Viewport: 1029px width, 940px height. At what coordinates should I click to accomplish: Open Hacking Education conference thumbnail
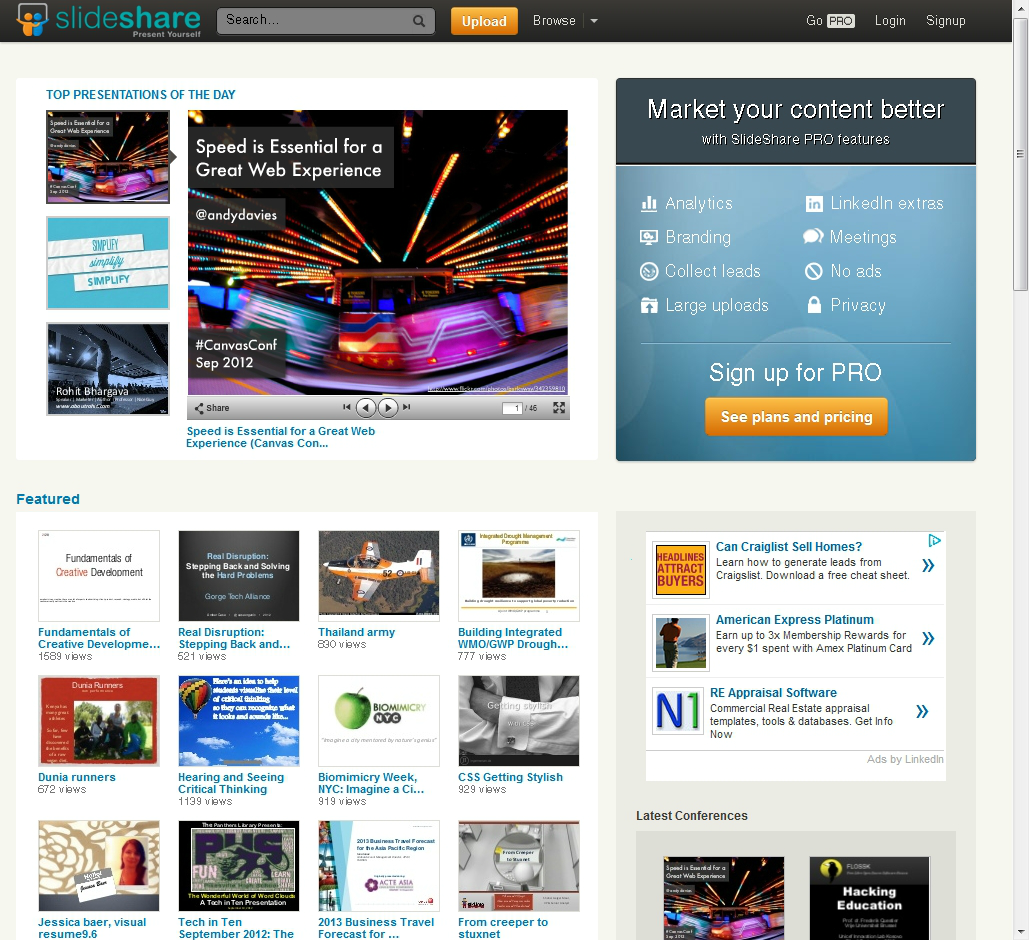(x=870, y=898)
